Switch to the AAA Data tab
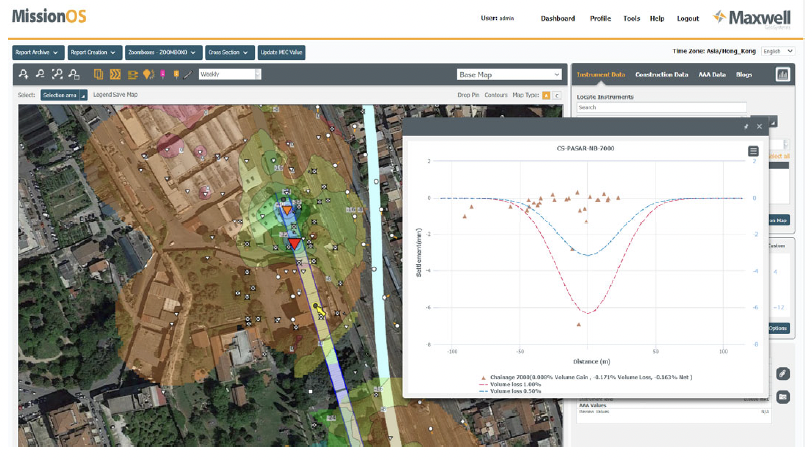812x460 pixels. [x=712, y=75]
